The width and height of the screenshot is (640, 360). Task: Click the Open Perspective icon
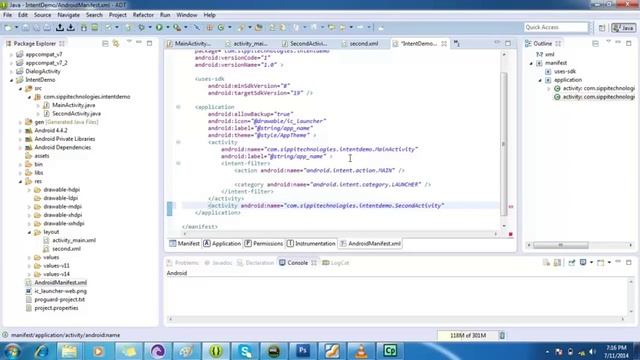pos(602,27)
